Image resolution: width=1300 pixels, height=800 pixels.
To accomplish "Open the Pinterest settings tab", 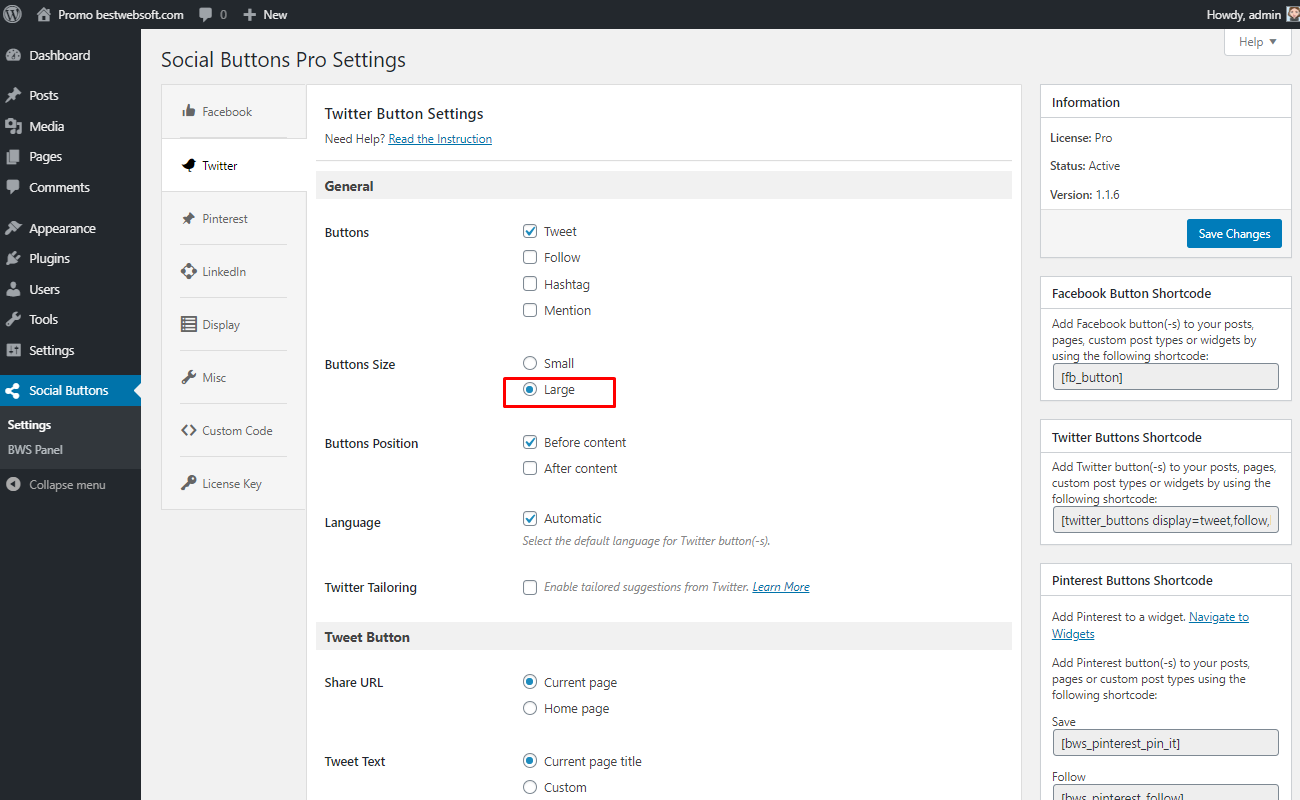I will point(234,219).
